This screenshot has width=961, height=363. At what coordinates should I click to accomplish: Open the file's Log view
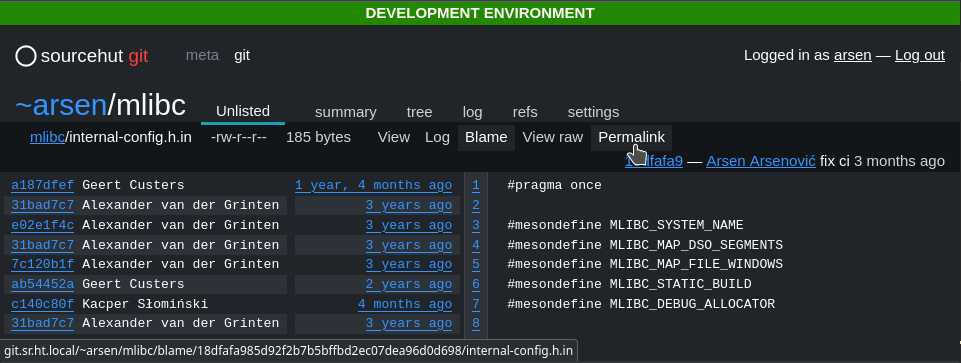(438, 137)
